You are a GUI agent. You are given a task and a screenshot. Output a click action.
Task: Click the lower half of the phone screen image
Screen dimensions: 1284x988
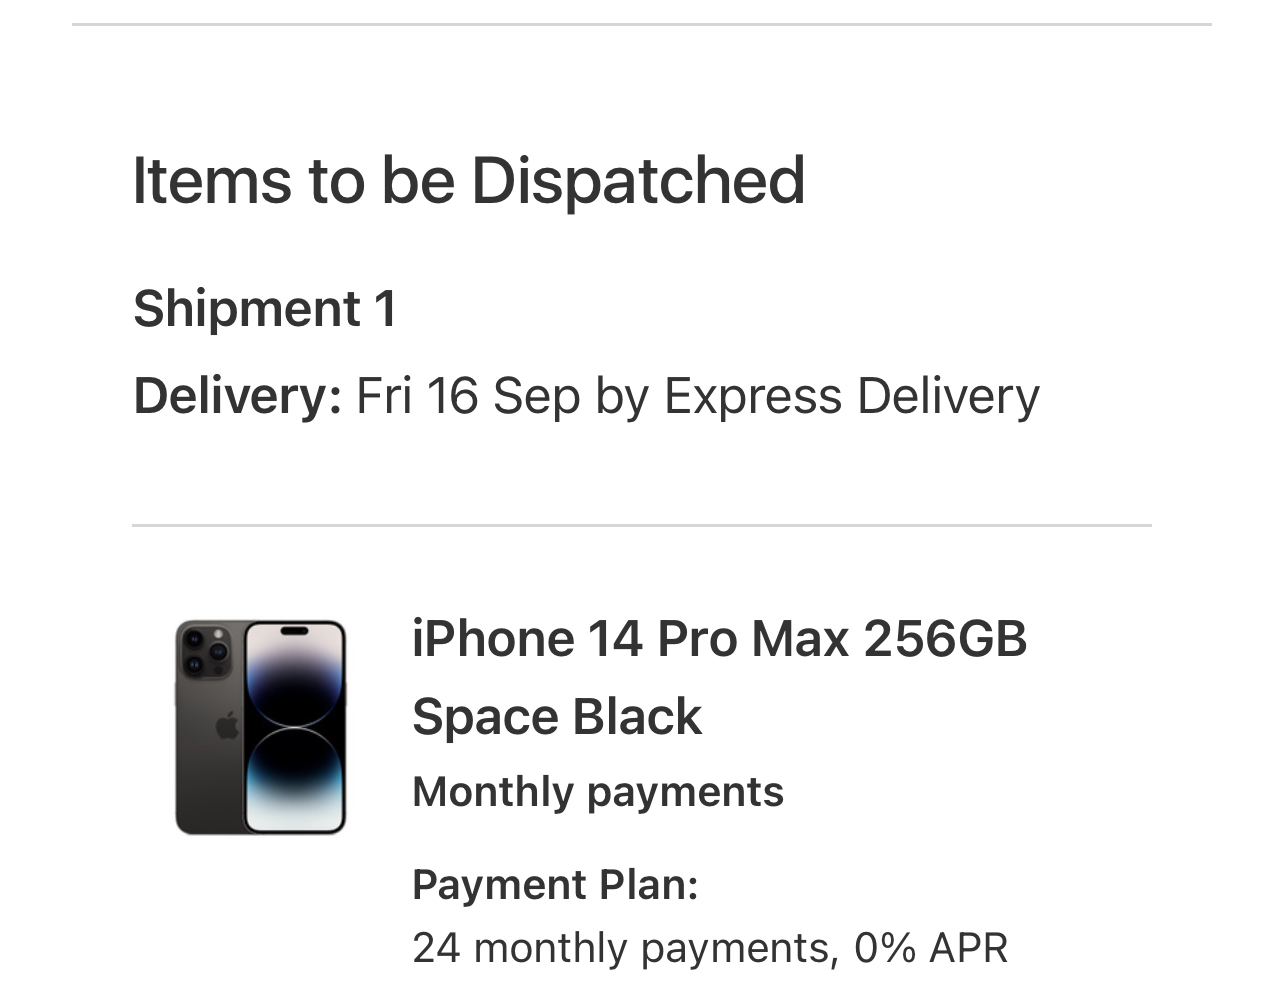pyautogui.click(x=295, y=779)
